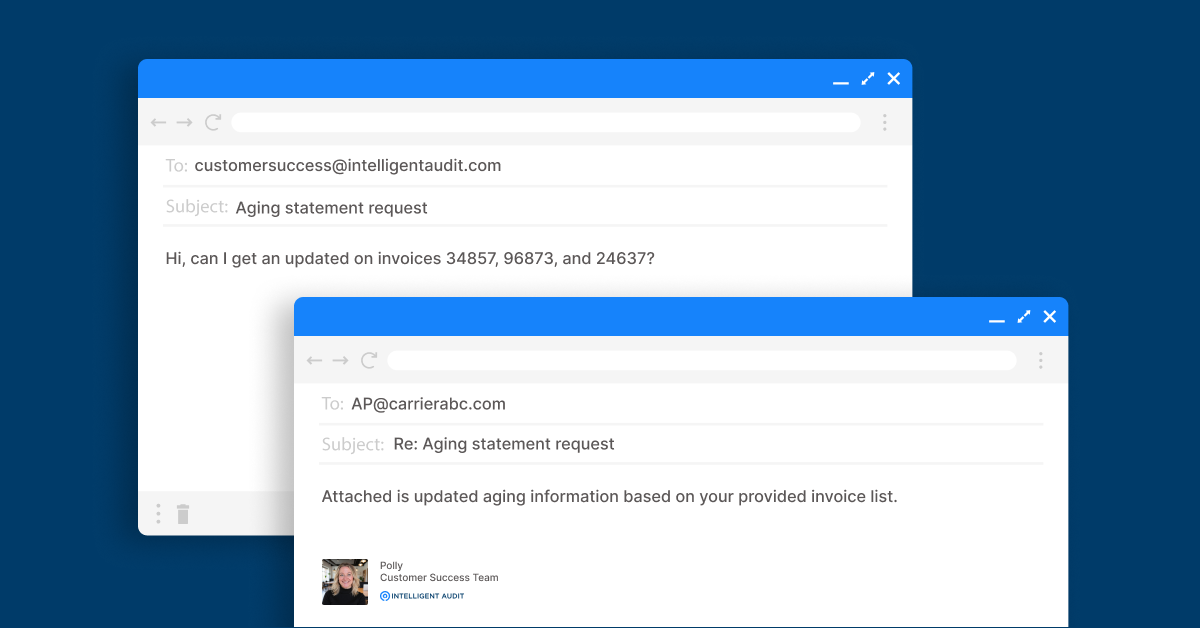This screenshot has width=1200, height=628.
Task: Close the front reply window
Action: (1050, 316)
